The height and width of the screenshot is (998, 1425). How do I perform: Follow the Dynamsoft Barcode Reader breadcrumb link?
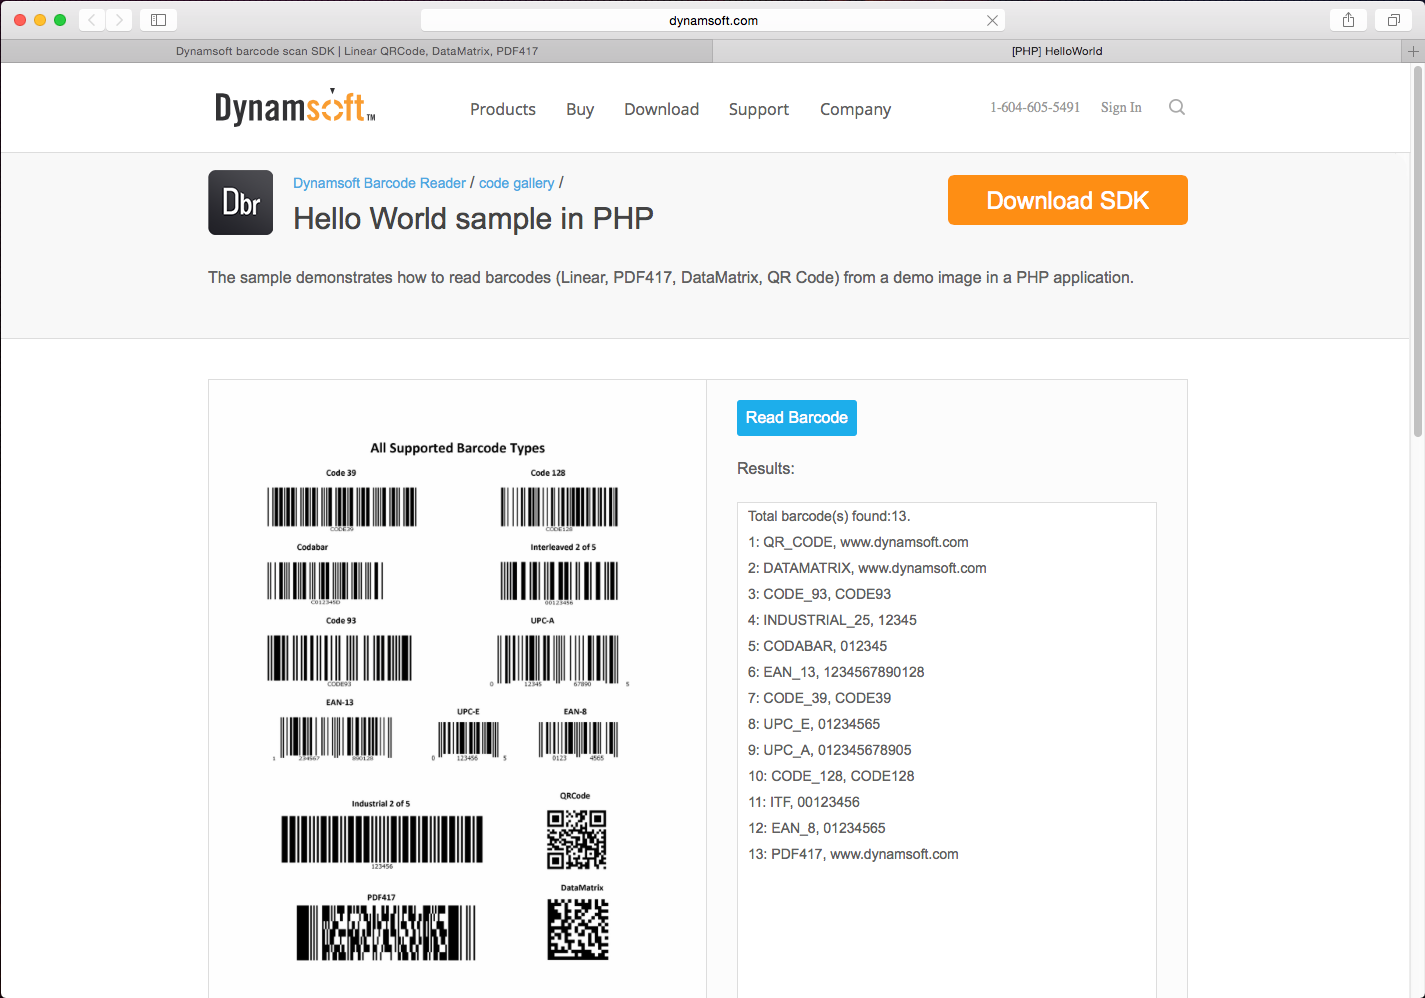[379, 183]
